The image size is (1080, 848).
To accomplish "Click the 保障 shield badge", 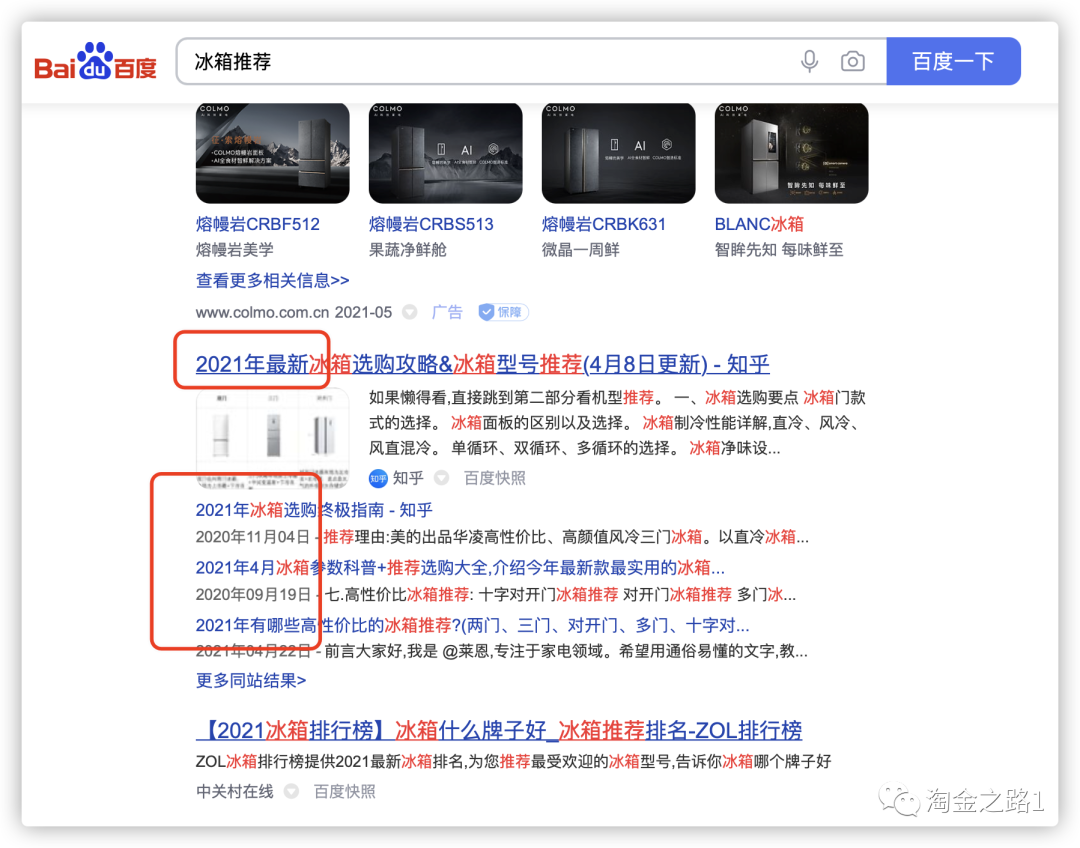I will (x=503, y=312).
